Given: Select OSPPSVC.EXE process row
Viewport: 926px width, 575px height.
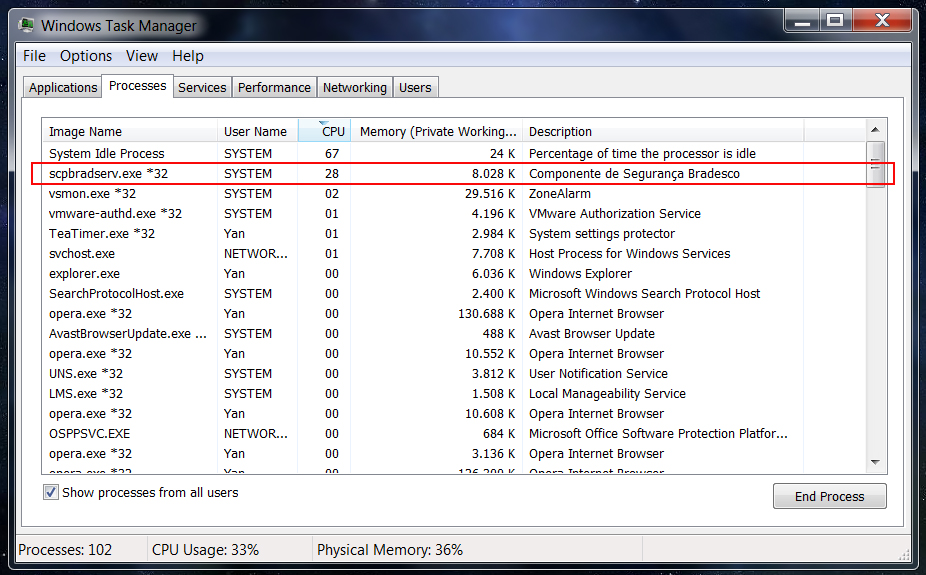Looking at the screenshot, I should click(453, 434).
